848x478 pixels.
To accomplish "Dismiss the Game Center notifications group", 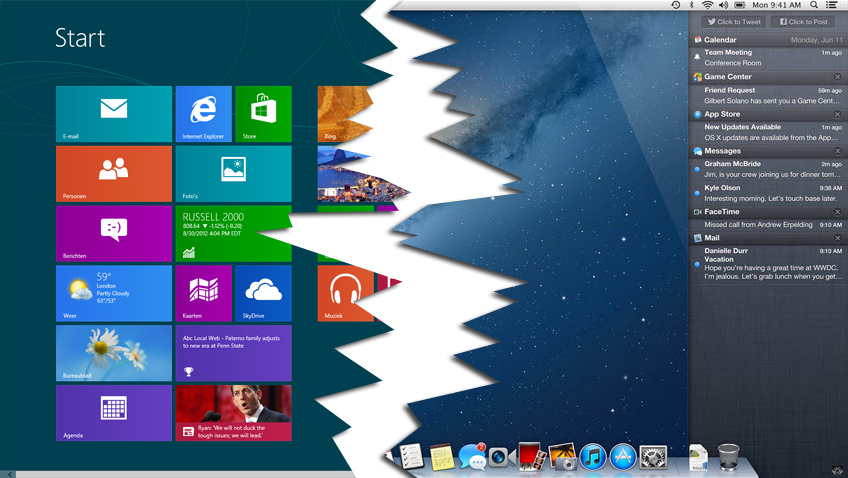I will [838, 77].
